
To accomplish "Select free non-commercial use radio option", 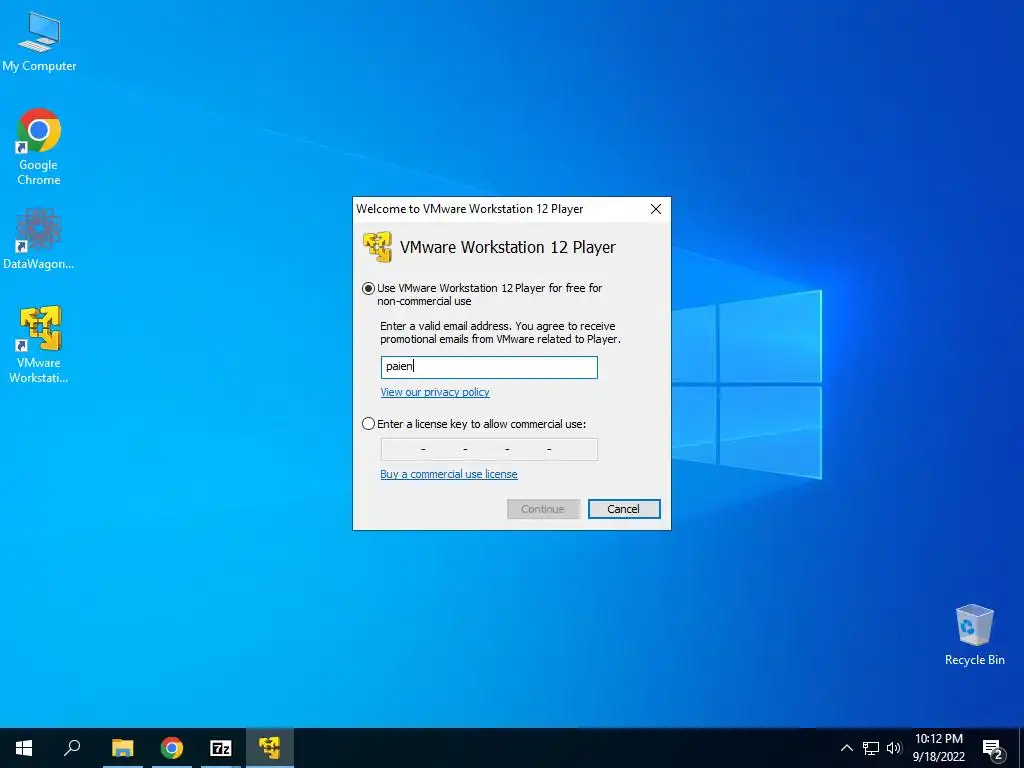I will tap(368, 289).
